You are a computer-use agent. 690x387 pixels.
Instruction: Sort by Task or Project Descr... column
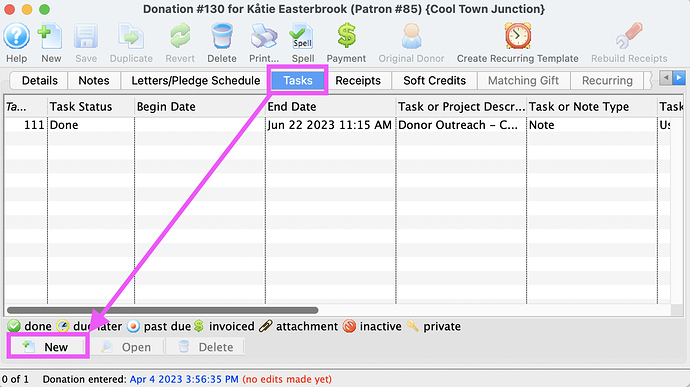(461, 107)
